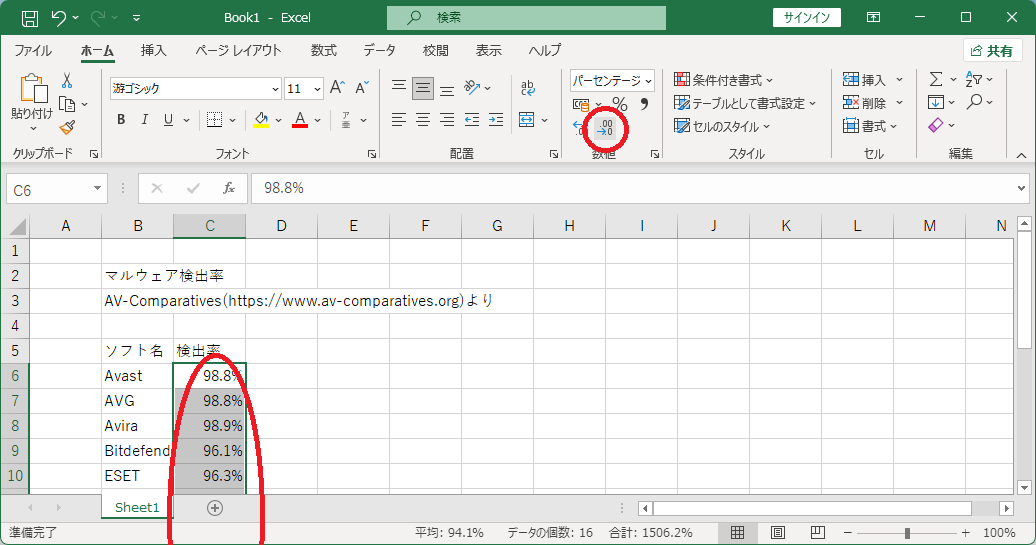This screenshot has height=545, width=1036.
Task: Open find and select magnifier
Action: click(x=979, y=102)
